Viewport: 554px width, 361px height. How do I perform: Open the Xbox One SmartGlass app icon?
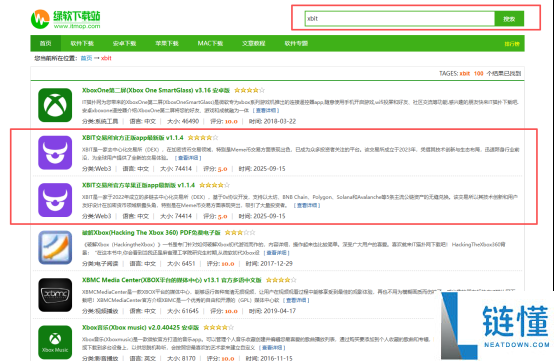coord(55,105)
